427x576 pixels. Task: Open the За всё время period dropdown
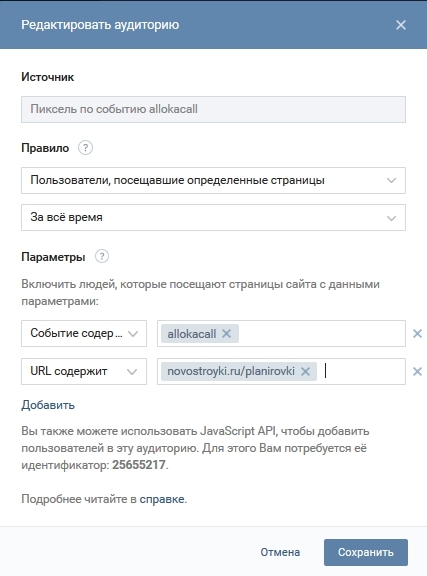213,217
